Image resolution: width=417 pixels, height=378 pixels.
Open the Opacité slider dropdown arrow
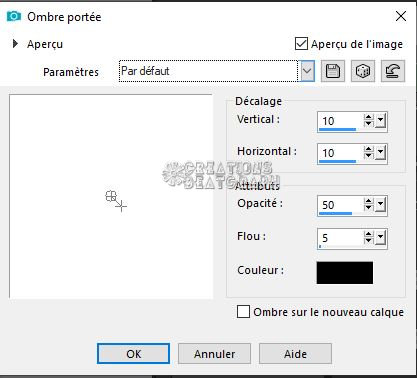[380, 205]
